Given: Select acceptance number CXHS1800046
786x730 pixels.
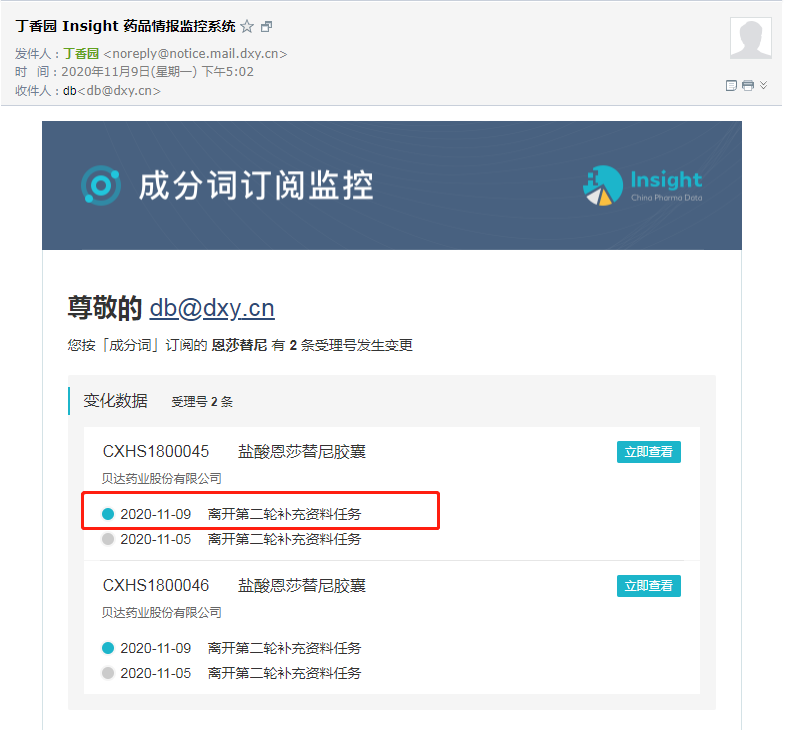Looking at the screenshot, I should [156, 585].
